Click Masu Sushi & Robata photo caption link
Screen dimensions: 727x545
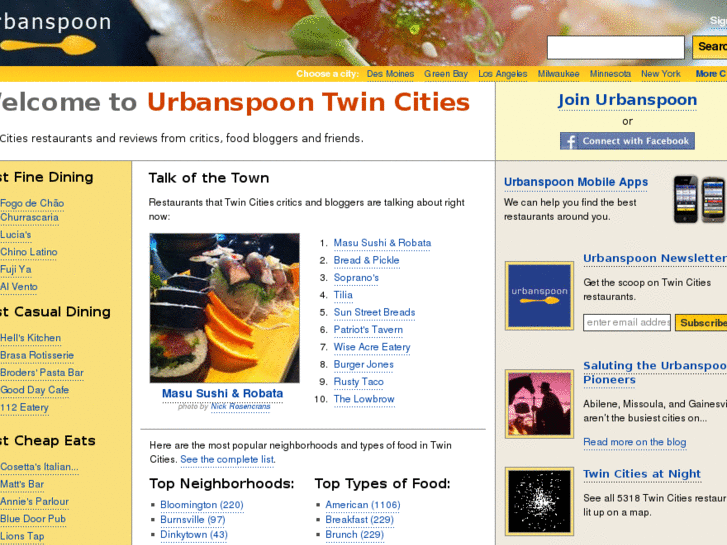pyautogui.click(x=222, y=393)
